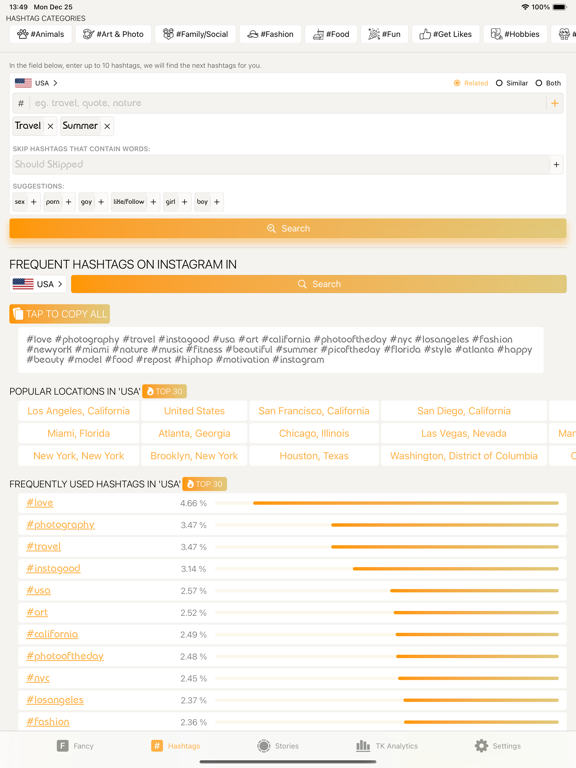Image resolution: width=576 pixels, height=768 pixels.
Task: Add 'gay' suggestion to skipped words
Action: (101, 202)
